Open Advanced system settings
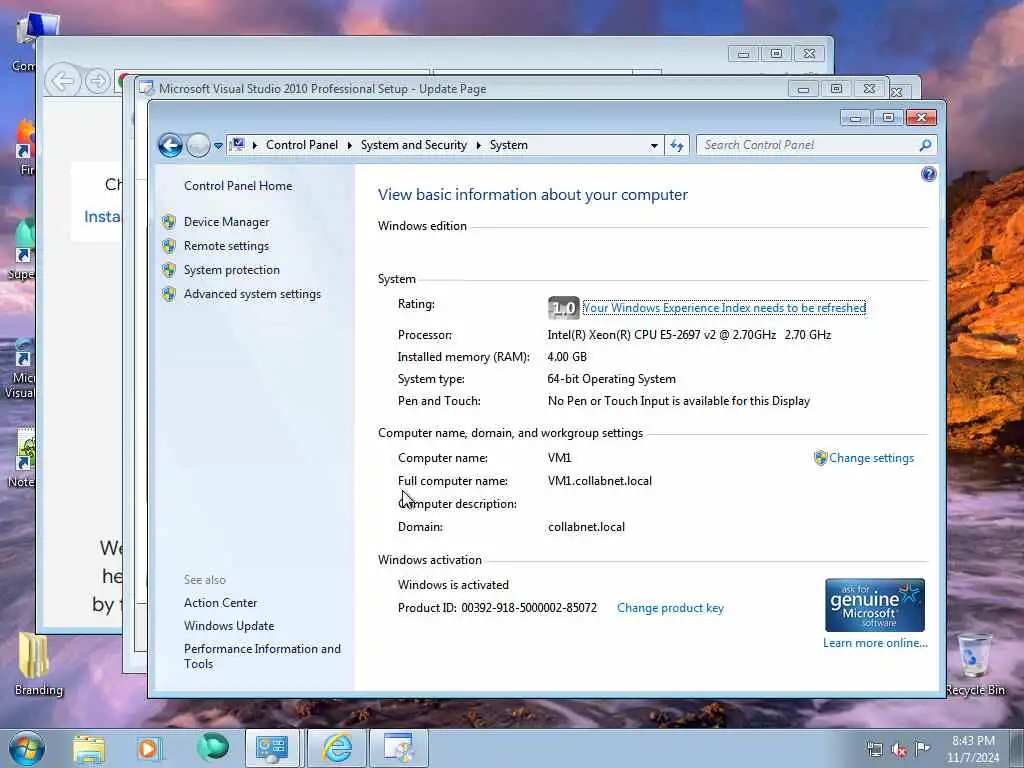Image resolution: width=1024 pixels, height=768 pixels. [252, 295]
